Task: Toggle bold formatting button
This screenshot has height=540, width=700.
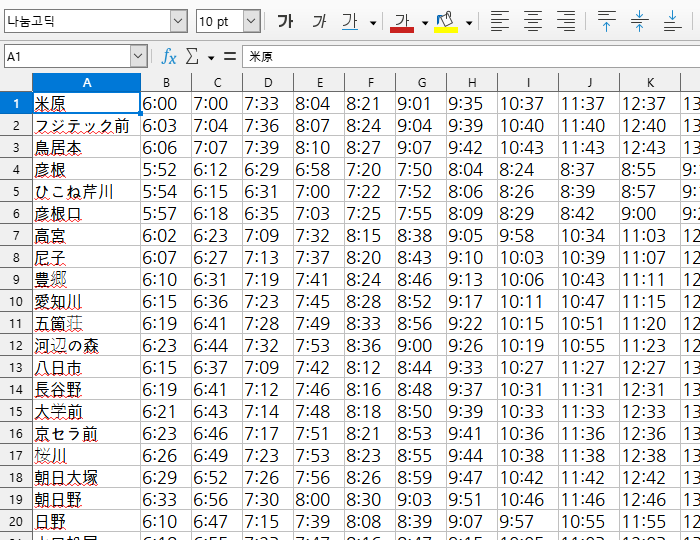Action: pyautogui.click(x=285, y=21)
